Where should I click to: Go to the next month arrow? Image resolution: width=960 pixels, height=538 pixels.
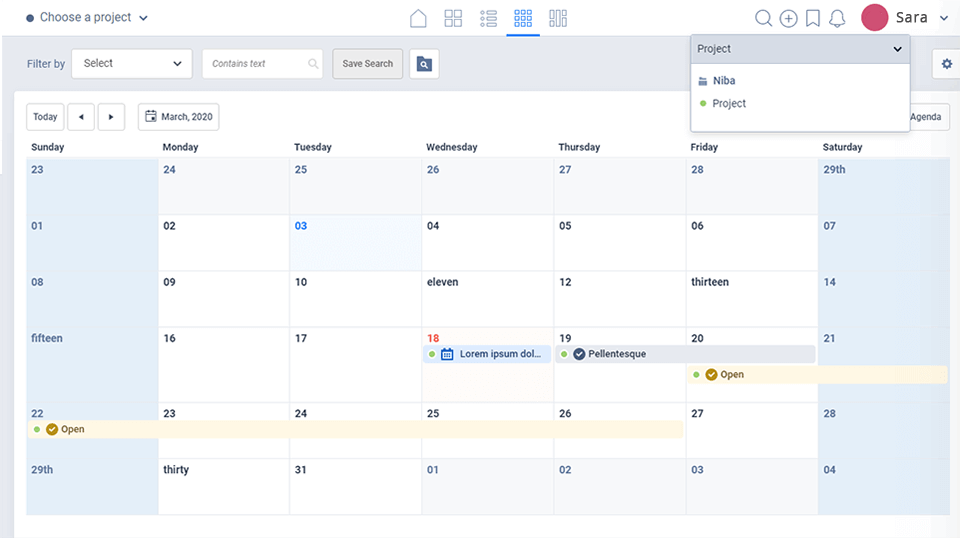pos(111,117)
